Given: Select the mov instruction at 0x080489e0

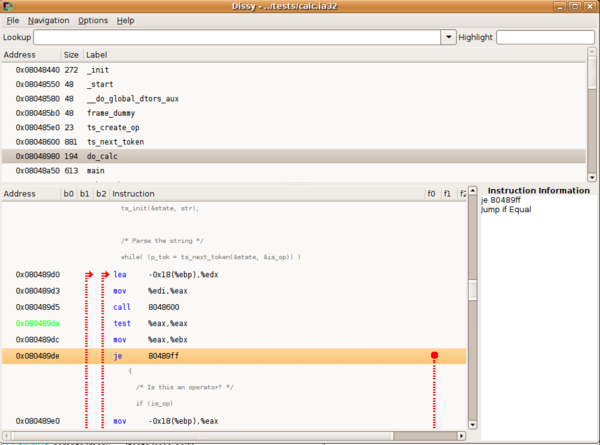Looking at the screenshot, I should click(234, 421).
